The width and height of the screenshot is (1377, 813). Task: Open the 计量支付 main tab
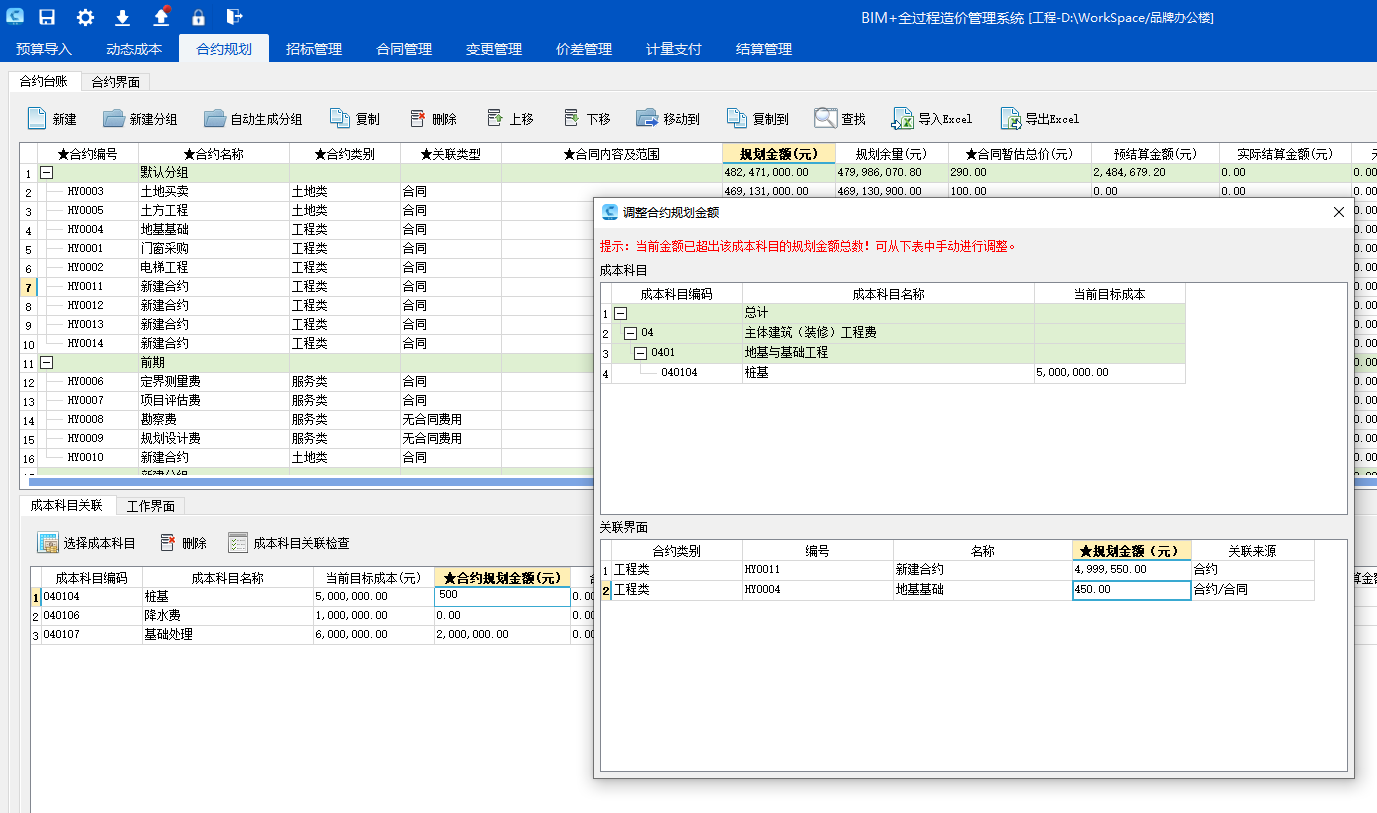click(x=674, y=49)
